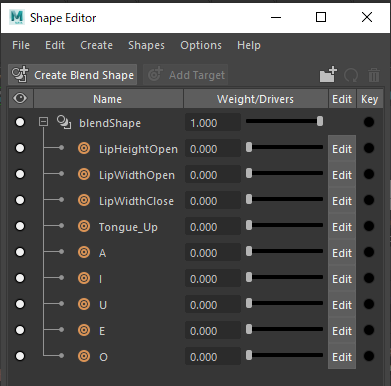Open the Edit menu
The width and height of the screenshot is (391, 386).
[x=55, y=45]
